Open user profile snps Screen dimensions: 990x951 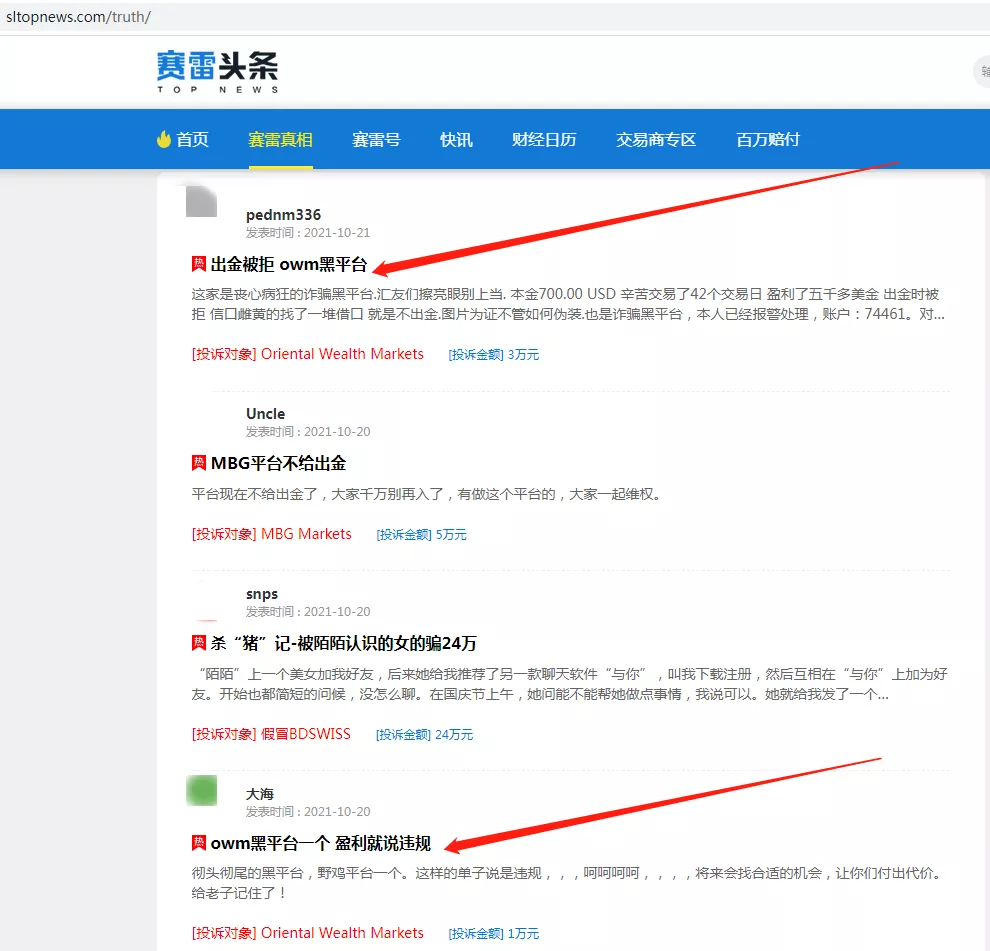click(262, 594)
